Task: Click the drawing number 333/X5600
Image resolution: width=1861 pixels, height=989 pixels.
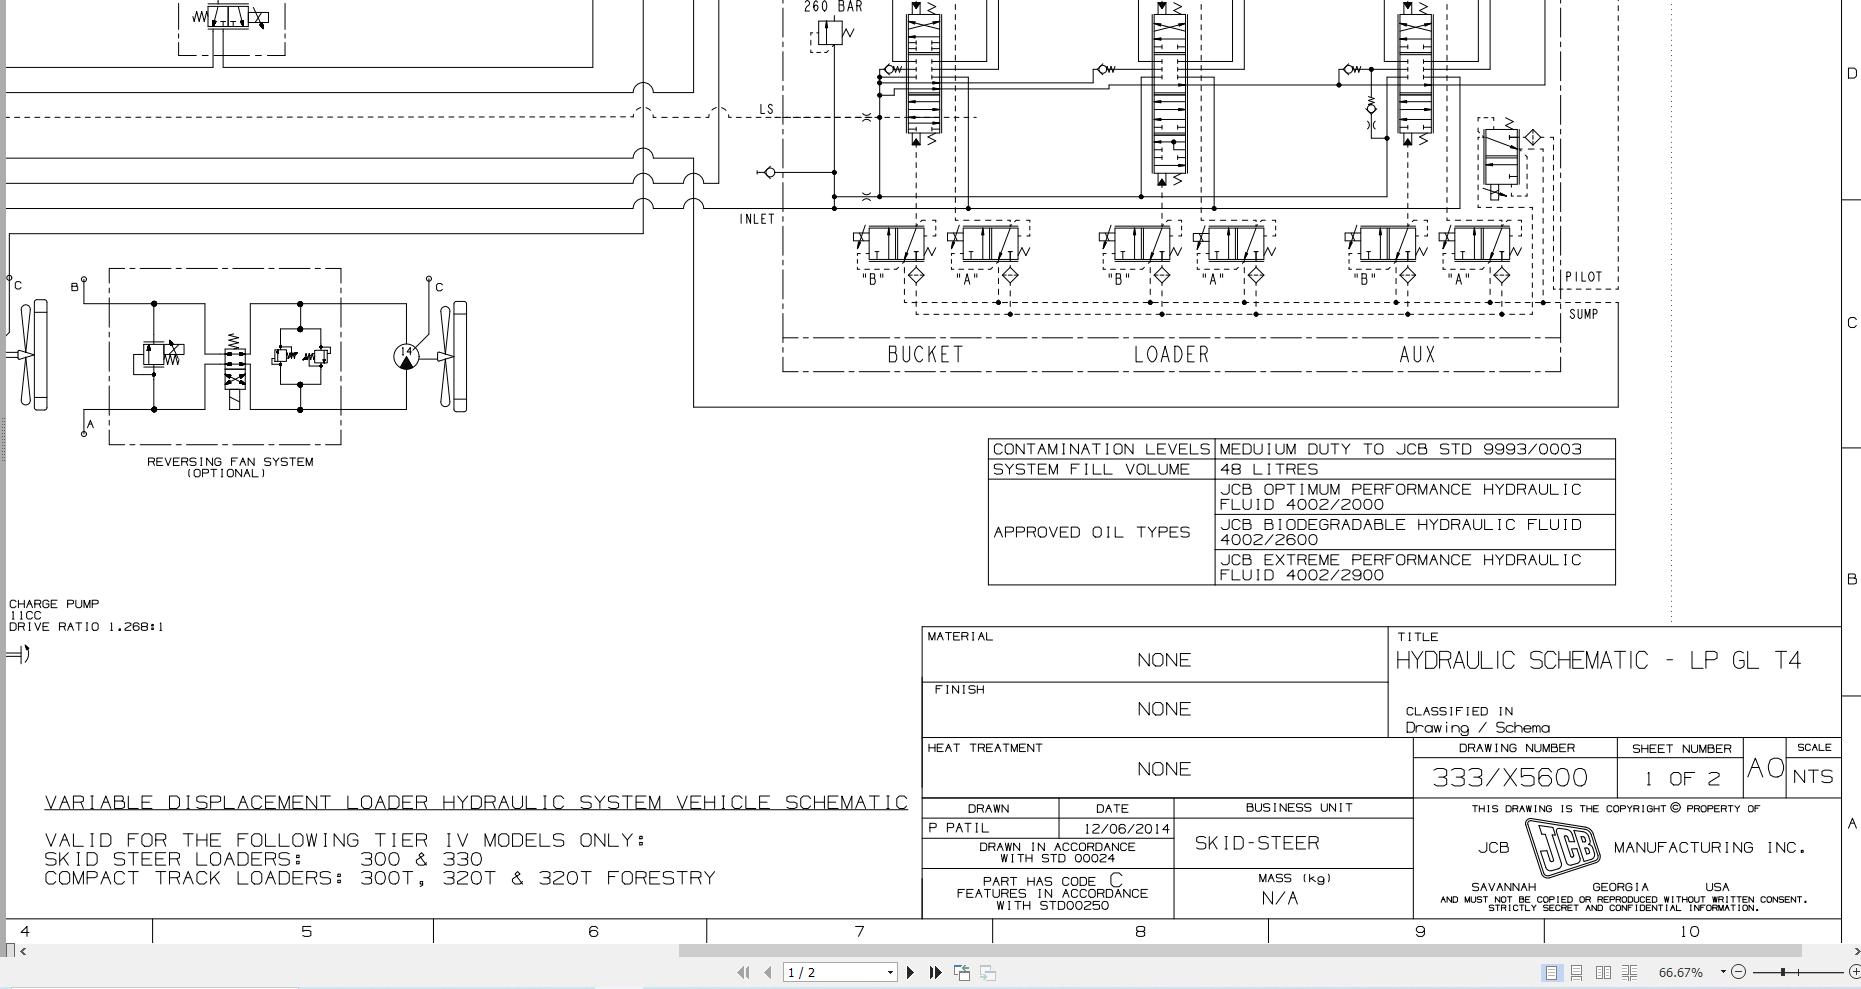Action: point(1510,777)
